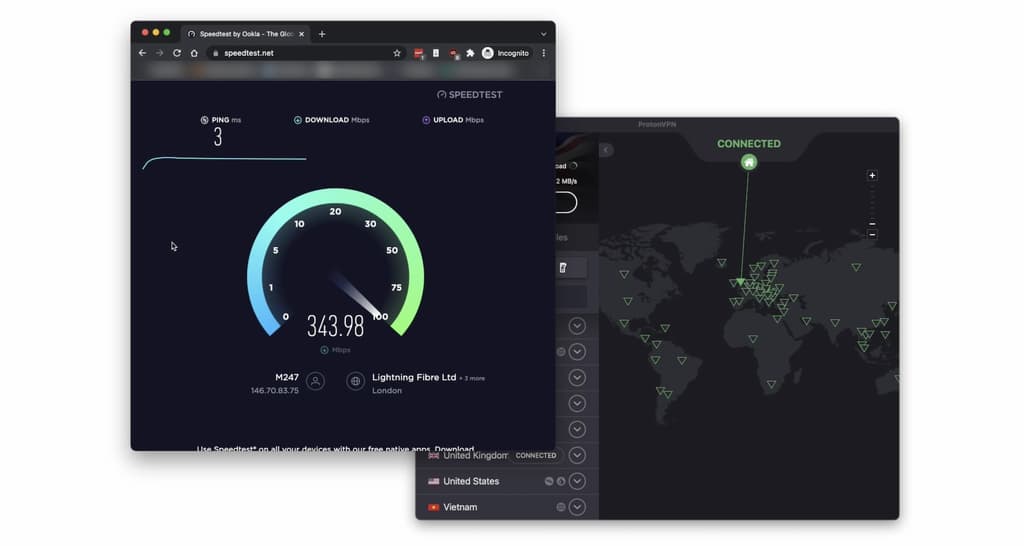This screenshot has height=546, width=1024.
Task: Click the user icon beside M247
Action: point(315,381)
